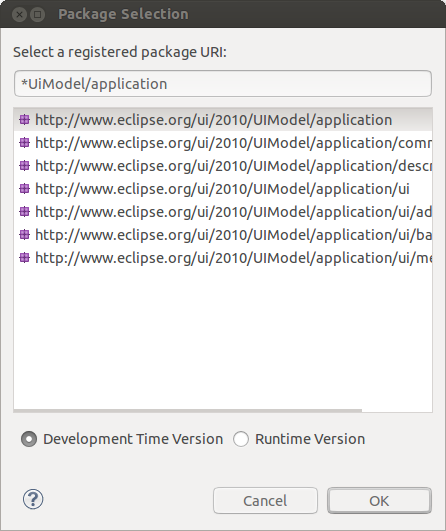This screenshot has width=446, height=531.
Task: Click package icon for application/comm row
Action: tap(24, 143)
